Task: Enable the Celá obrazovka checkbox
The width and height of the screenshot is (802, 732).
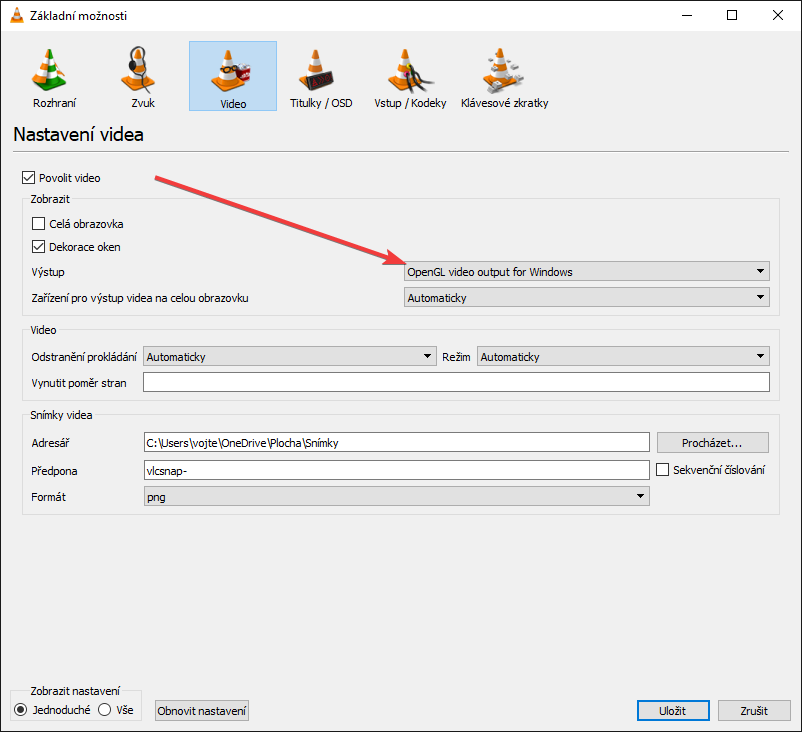Action: pos(39,224)
